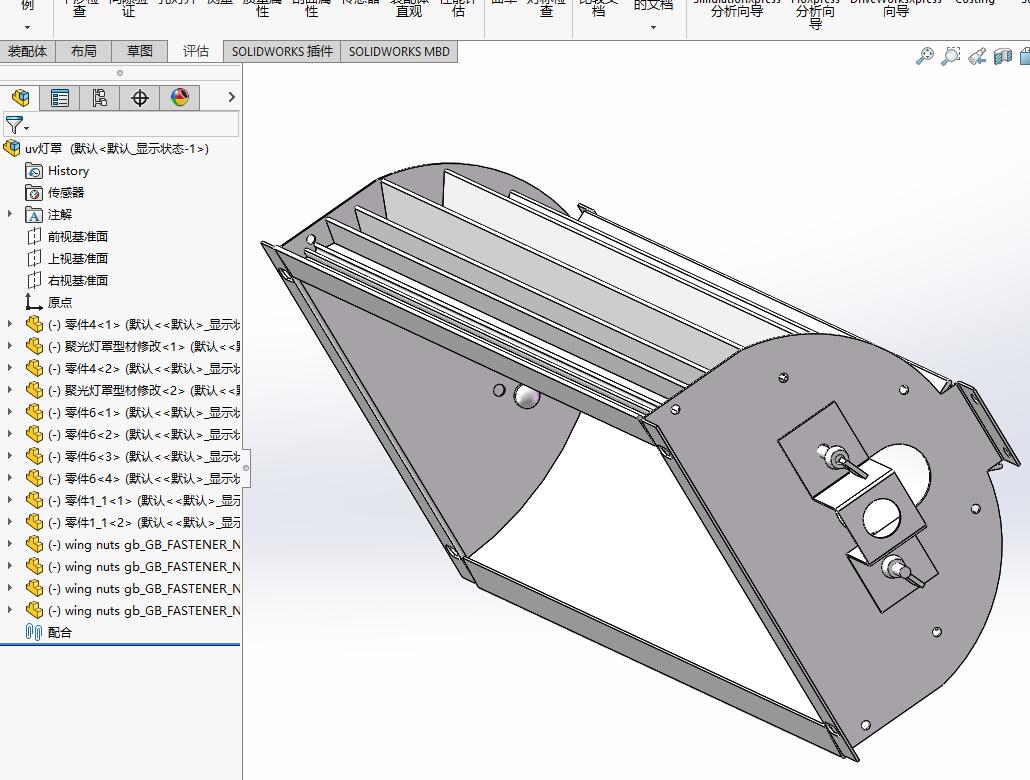Select the 前视基准面 plane
The height and width of the screenshot is (780, 1030).
(67, 237)
